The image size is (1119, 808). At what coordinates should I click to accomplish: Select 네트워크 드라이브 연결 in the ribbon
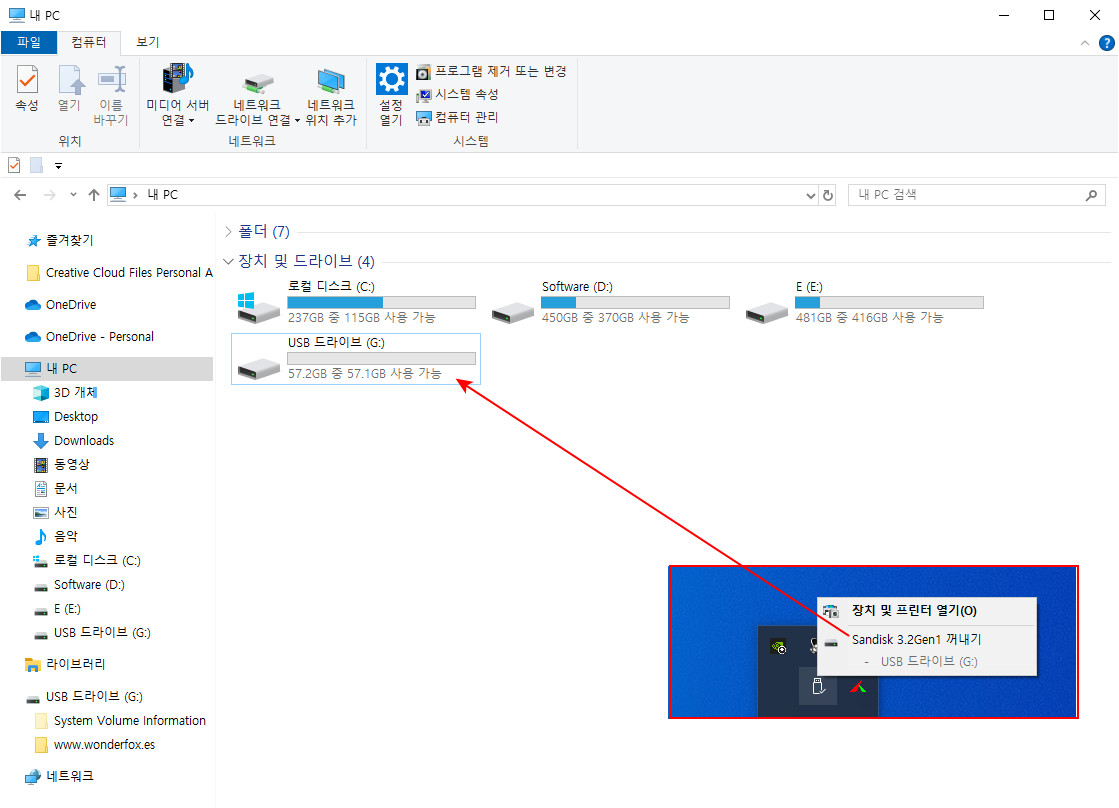[256, 85]
